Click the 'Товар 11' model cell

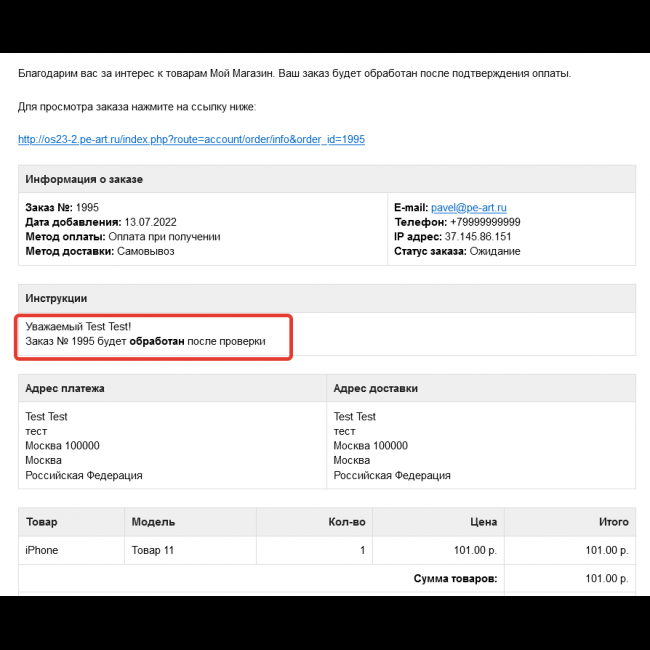pos(153,550)
